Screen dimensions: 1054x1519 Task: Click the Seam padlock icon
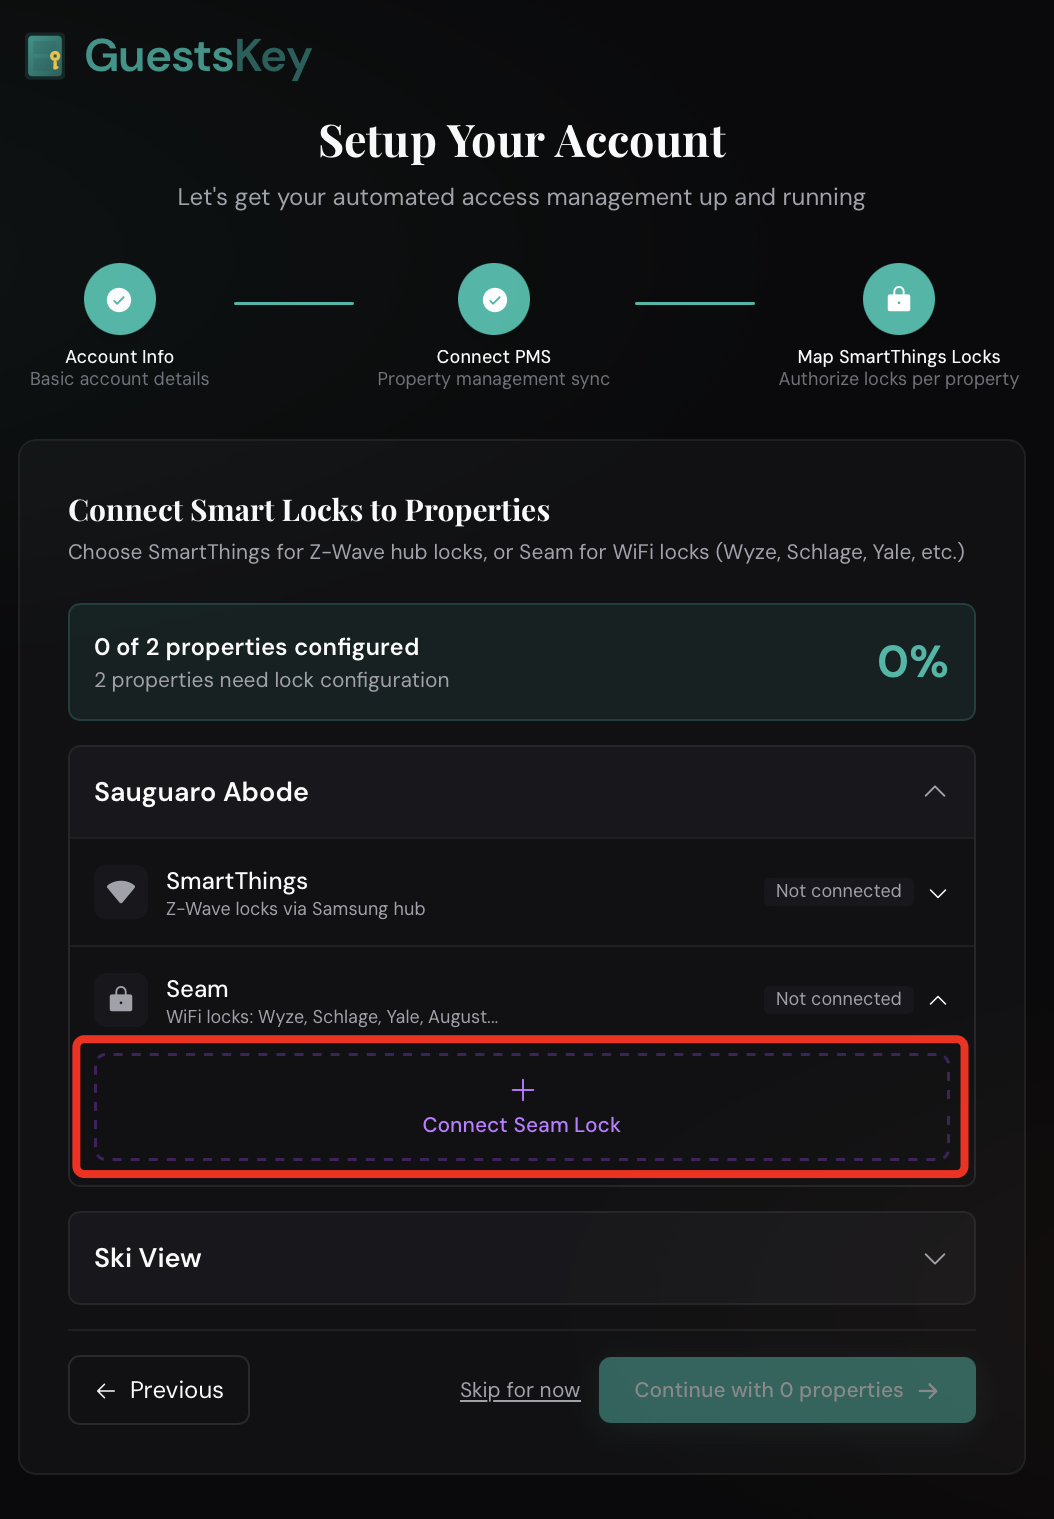pos(121,999)
